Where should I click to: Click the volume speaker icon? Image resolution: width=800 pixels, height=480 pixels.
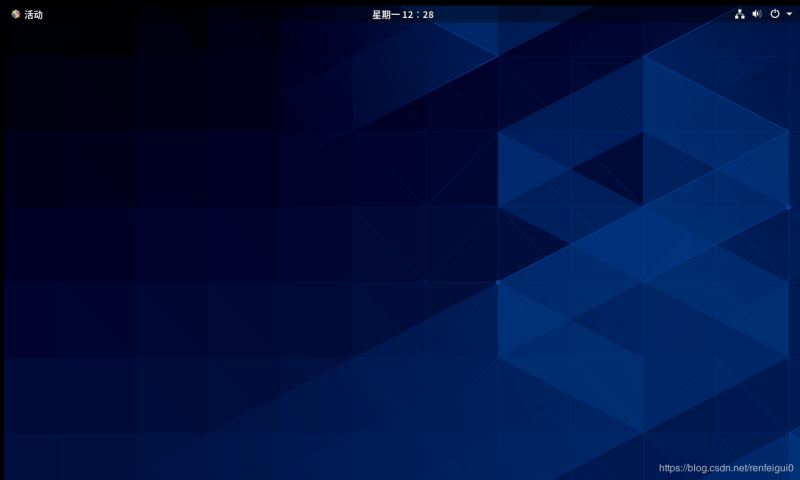click(x=757, y=14)
